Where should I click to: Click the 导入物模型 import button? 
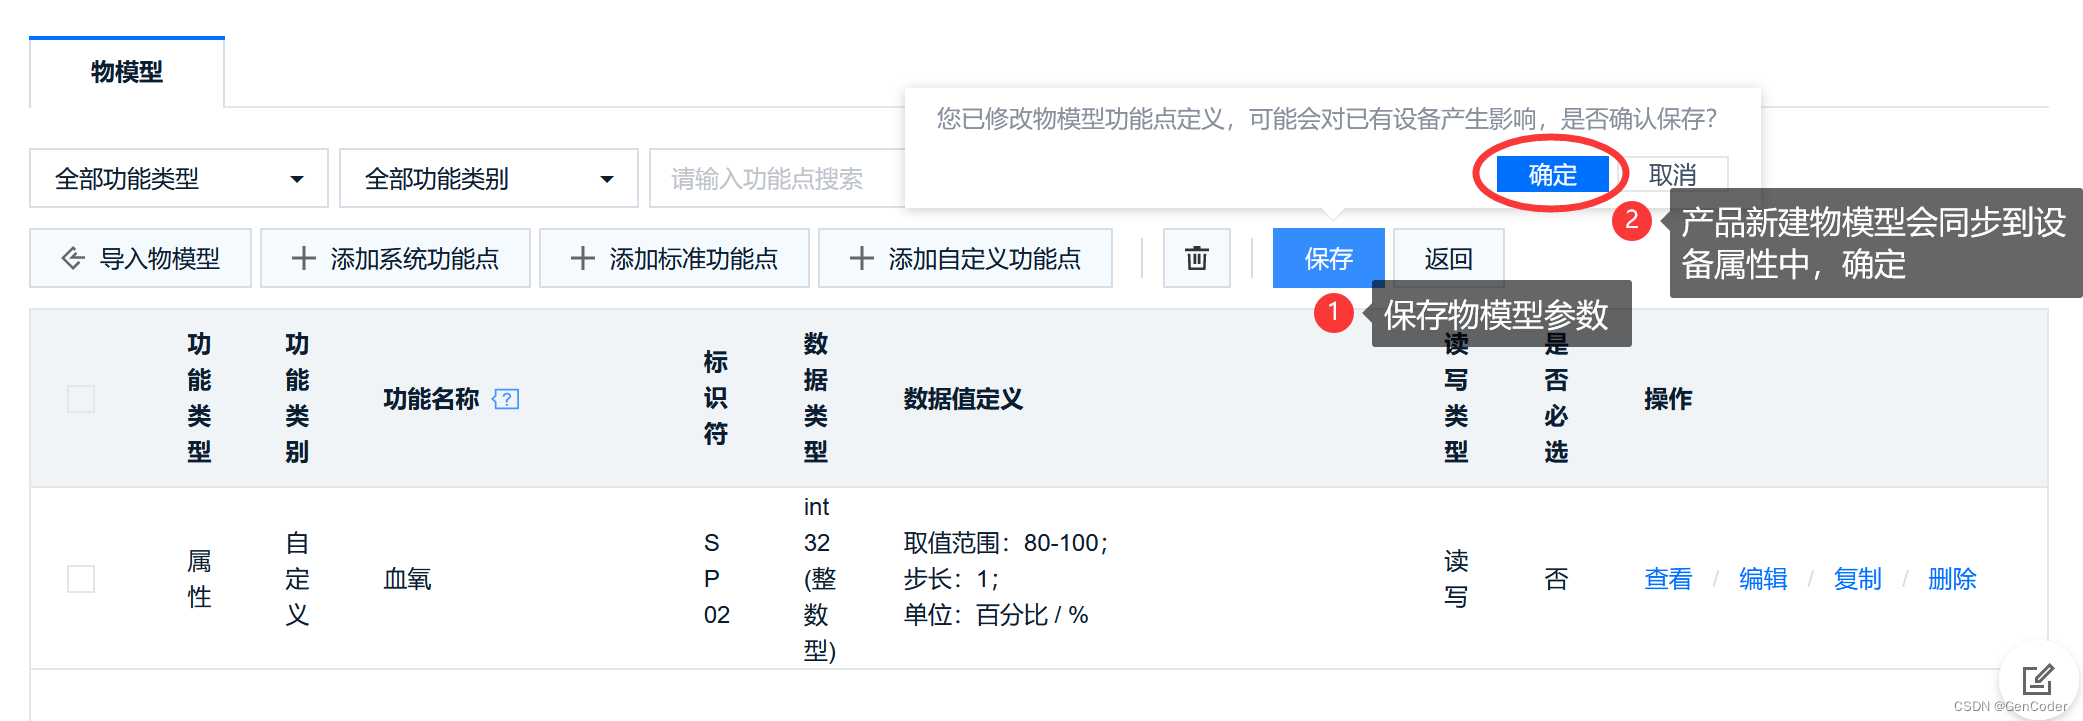pos(140,258)
